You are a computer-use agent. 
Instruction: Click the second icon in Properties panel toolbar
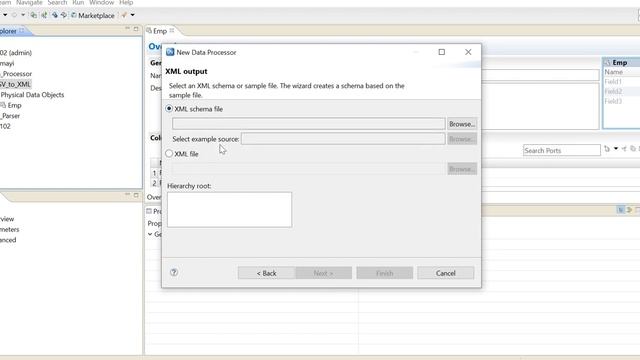(x=629, y=210)
